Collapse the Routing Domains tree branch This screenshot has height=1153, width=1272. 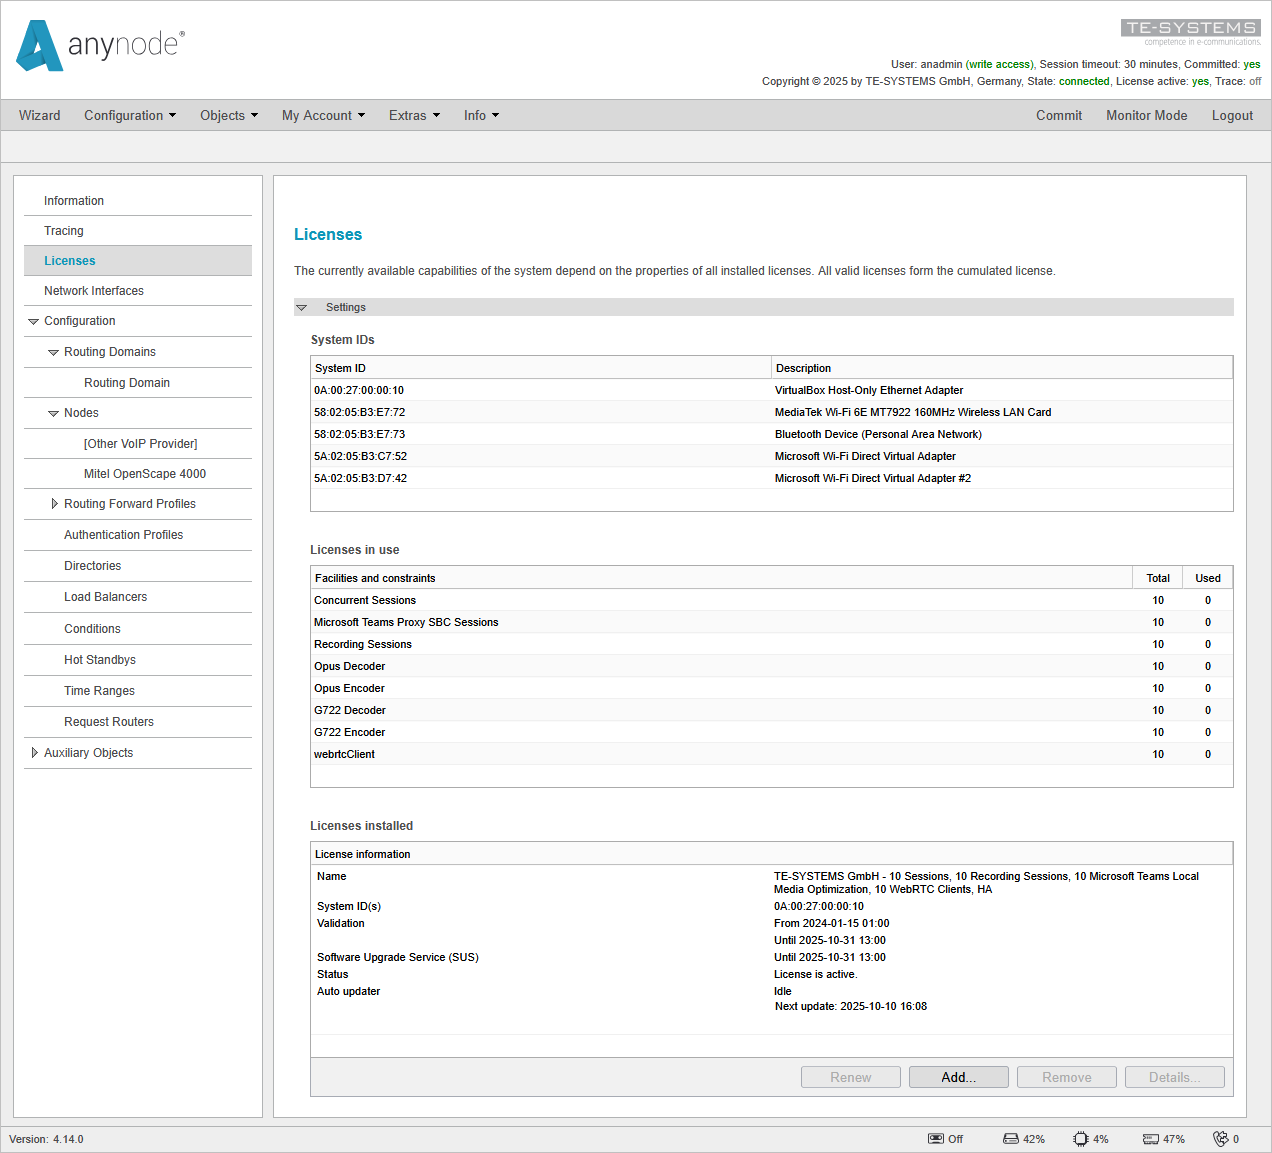pos(54,352)
